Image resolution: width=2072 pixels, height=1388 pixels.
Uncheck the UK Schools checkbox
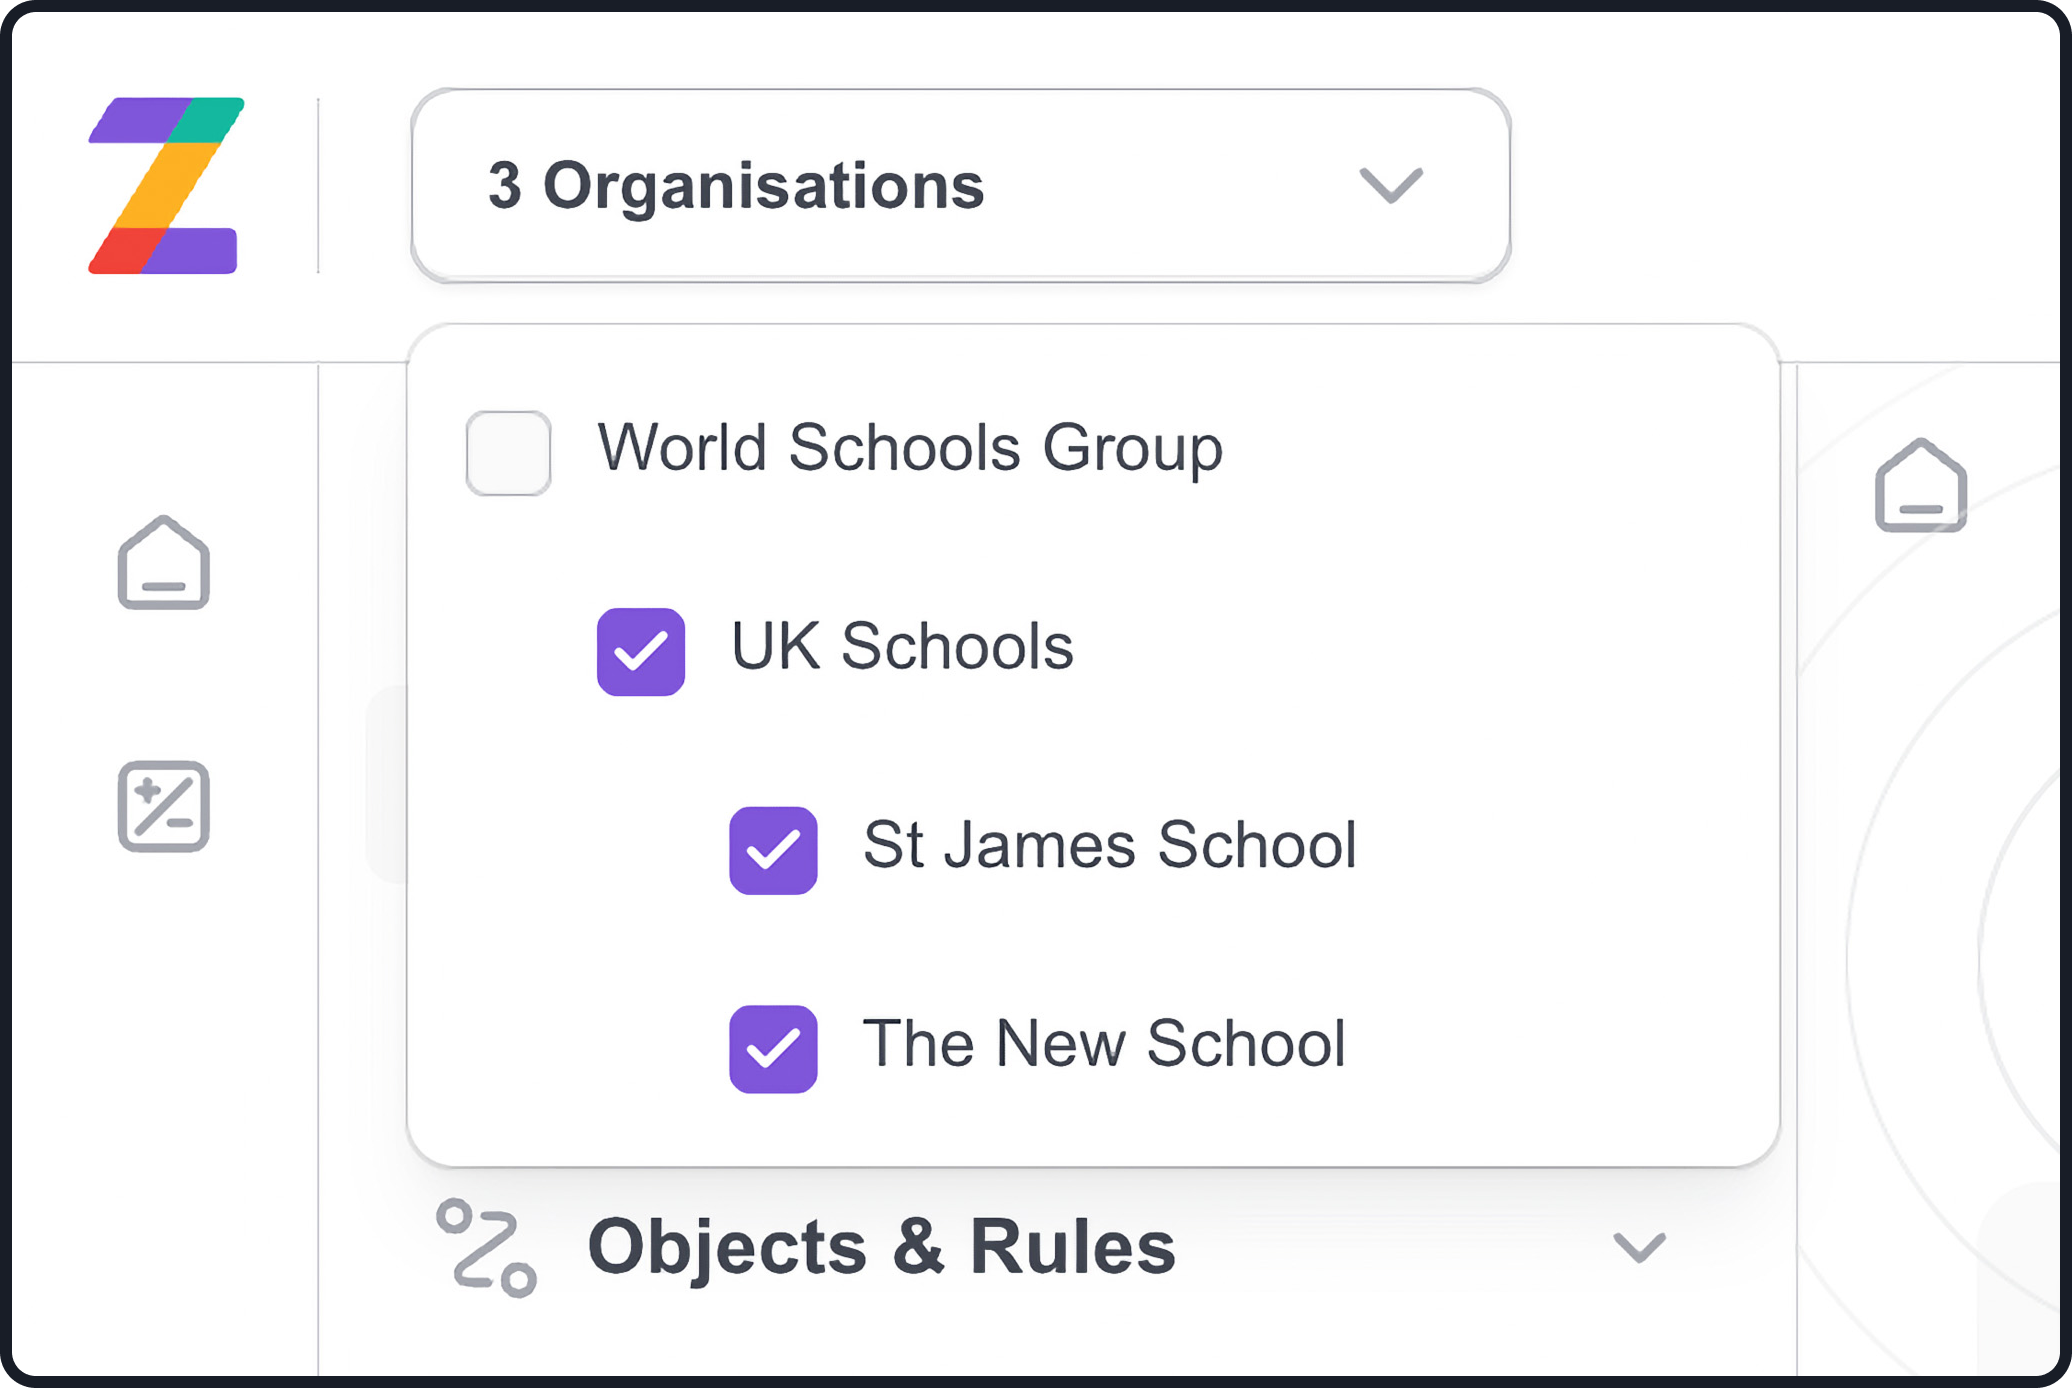click(641, 652)
